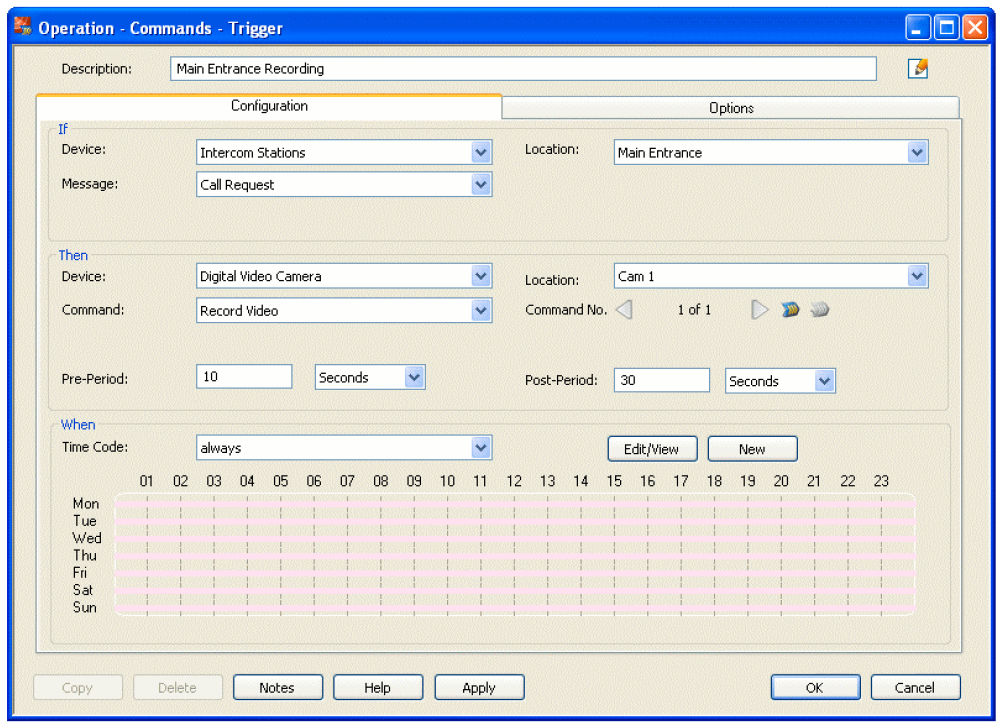Viewport: 1001px width, 727px height.
Task: Open the Record Video command dropdown
Action: pyautogui.click(x=481, y=311)
